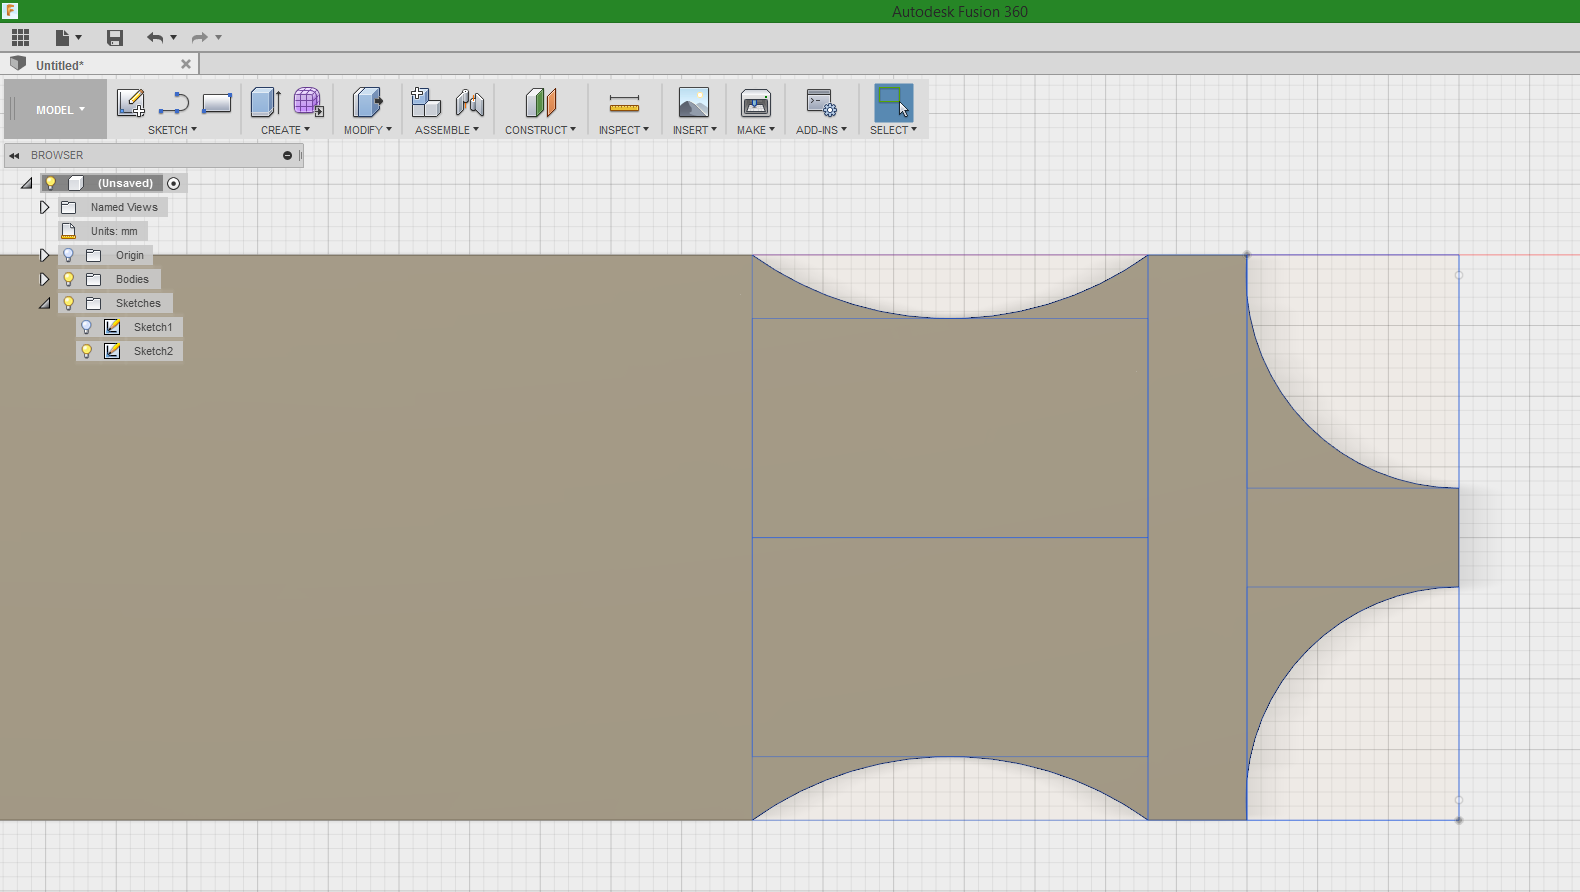The width and height of the screenshot is (1580, 892).
Task: Click the BROWSER panel options dot
Action: tap(287, 156)
